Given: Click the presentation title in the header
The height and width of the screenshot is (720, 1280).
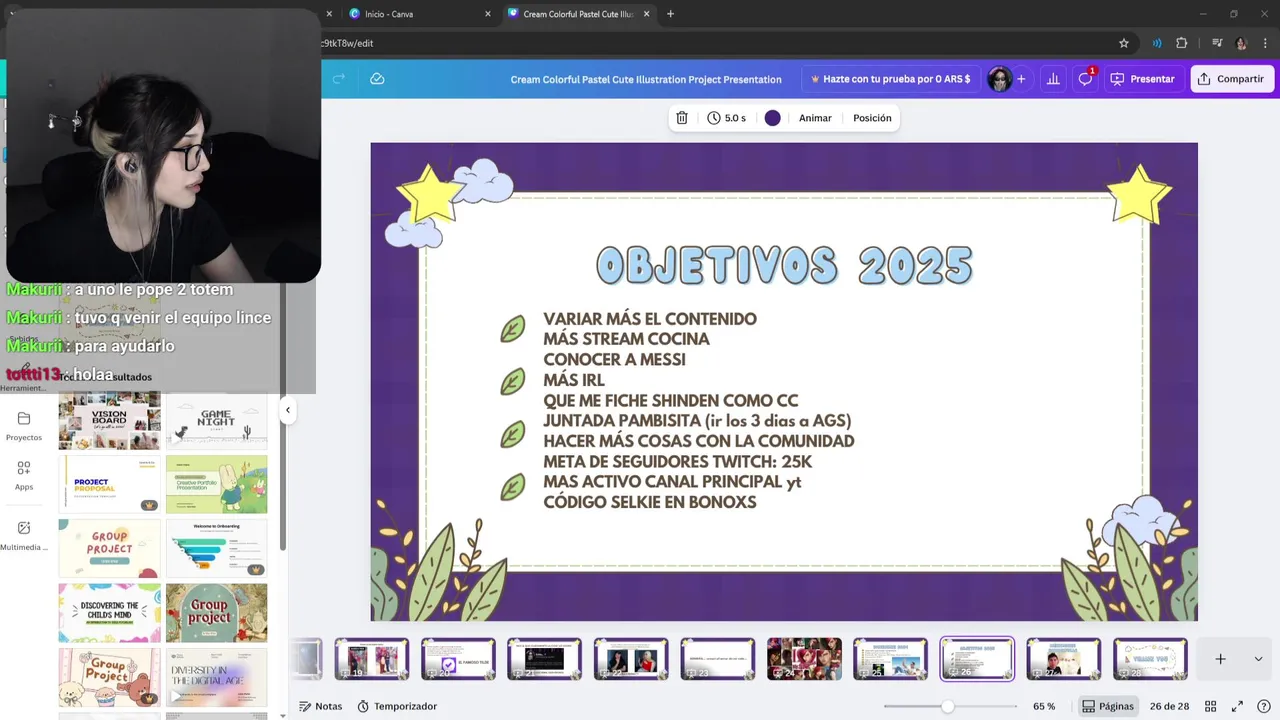Looking at the screenshot, I should [646, 80].
